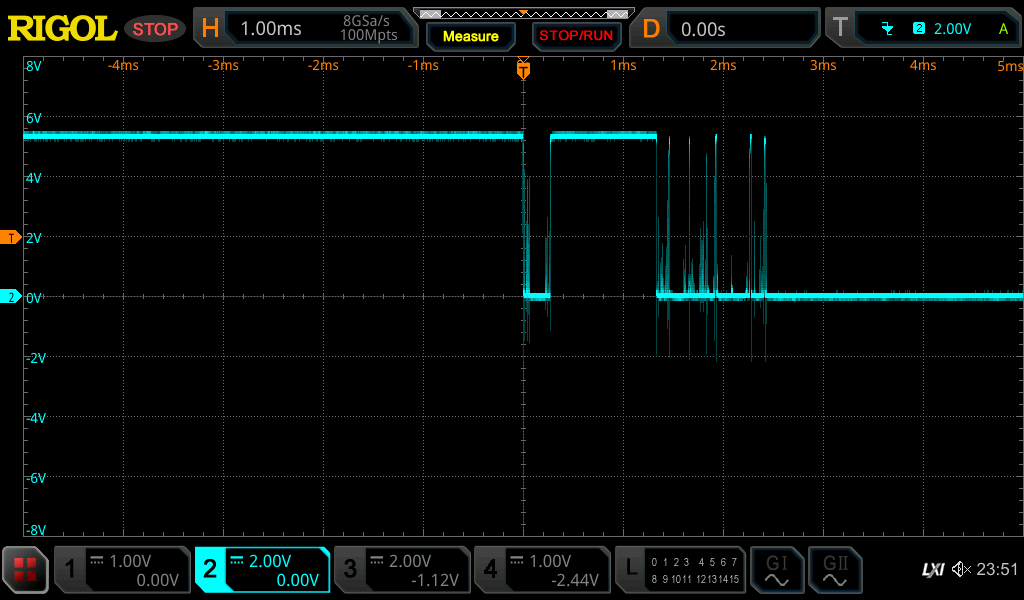Viewport: 1024px width, 600px height.
Task: Tap the STOP/RUN button
Action: 576,36
